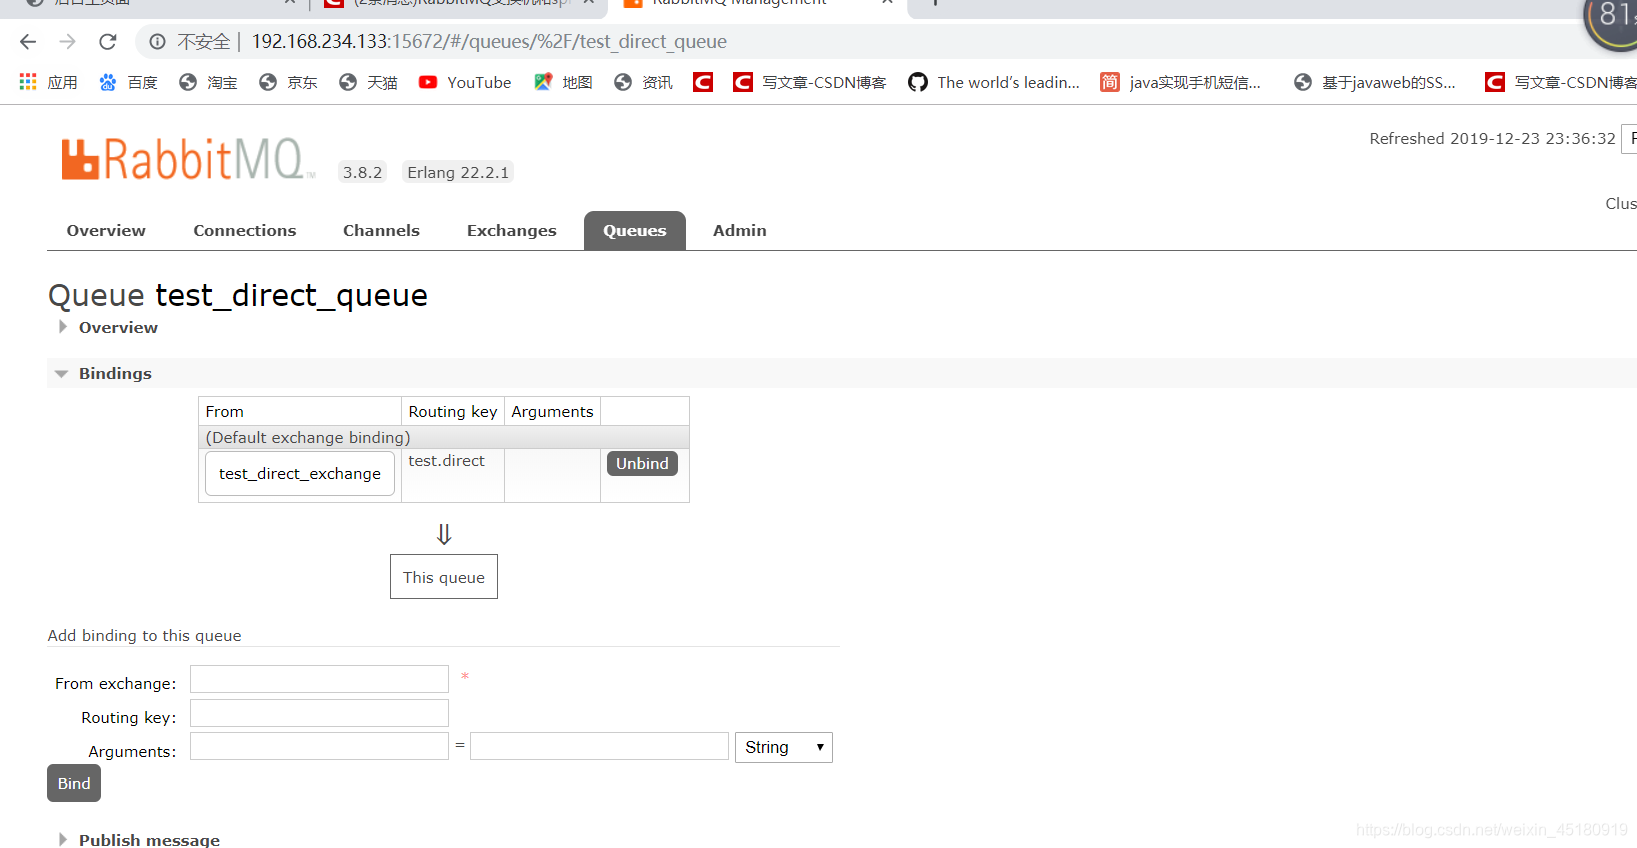Click the test.direct routing key cell
This screenshot has width=1637, height=848.
click(452, 475)
